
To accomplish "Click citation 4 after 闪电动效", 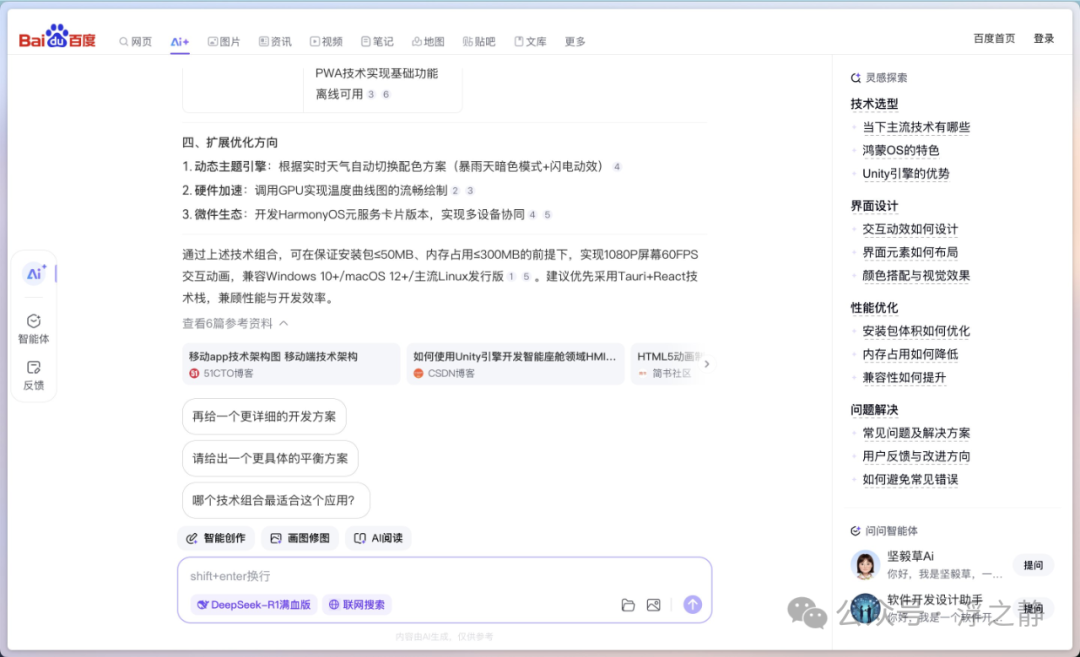I will pyautogui.click(x=617, y=167).
